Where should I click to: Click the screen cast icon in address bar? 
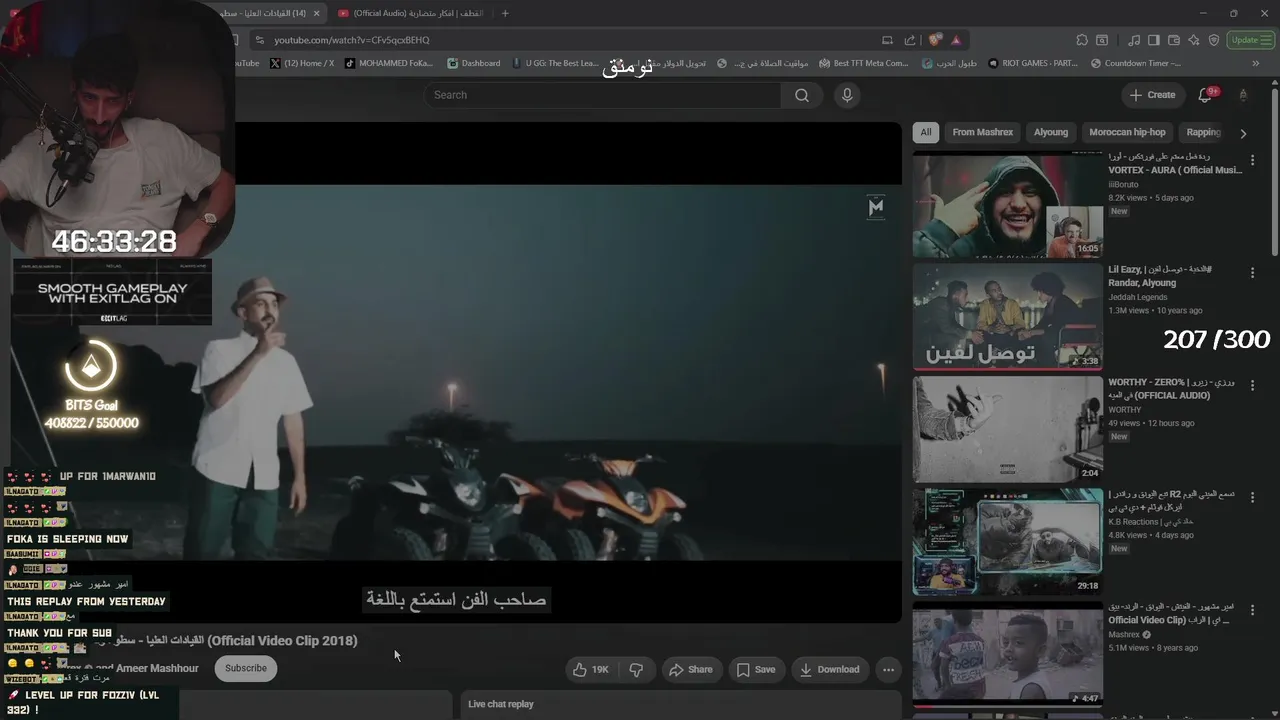coord(887,40)
